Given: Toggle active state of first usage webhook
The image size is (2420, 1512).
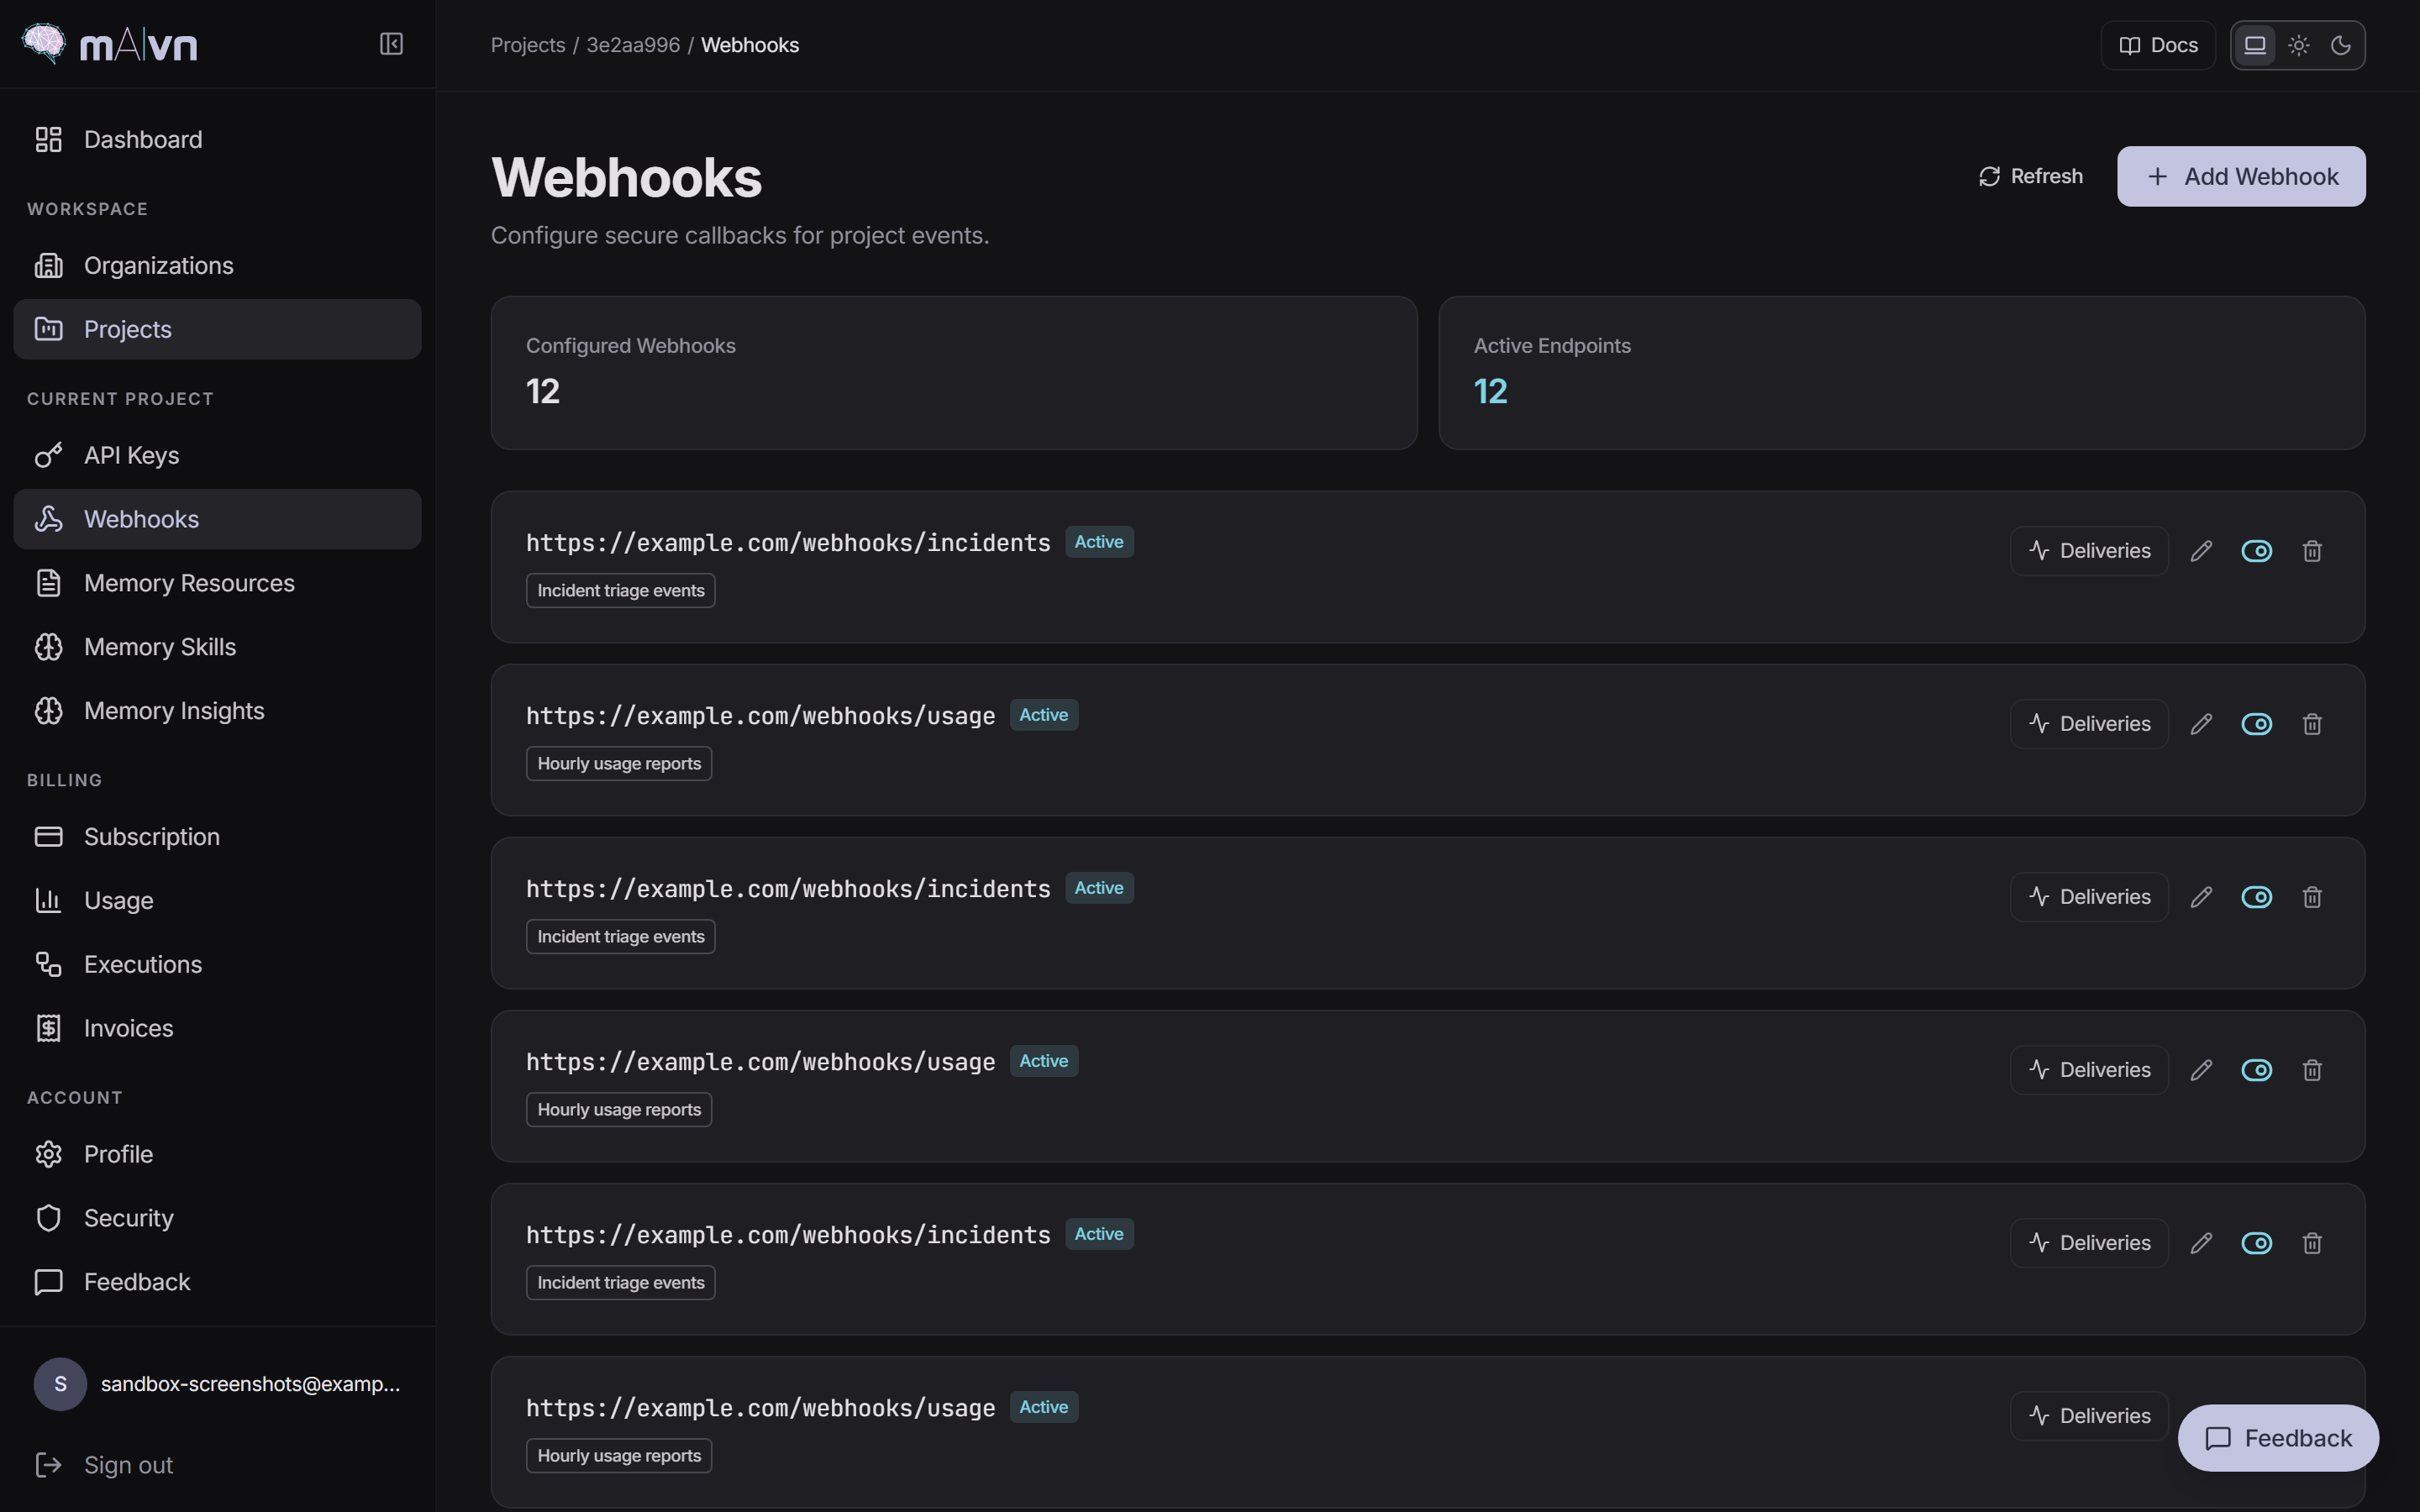Looking at the screenshot, I should pyautogui.click(x=2257, y=724).
